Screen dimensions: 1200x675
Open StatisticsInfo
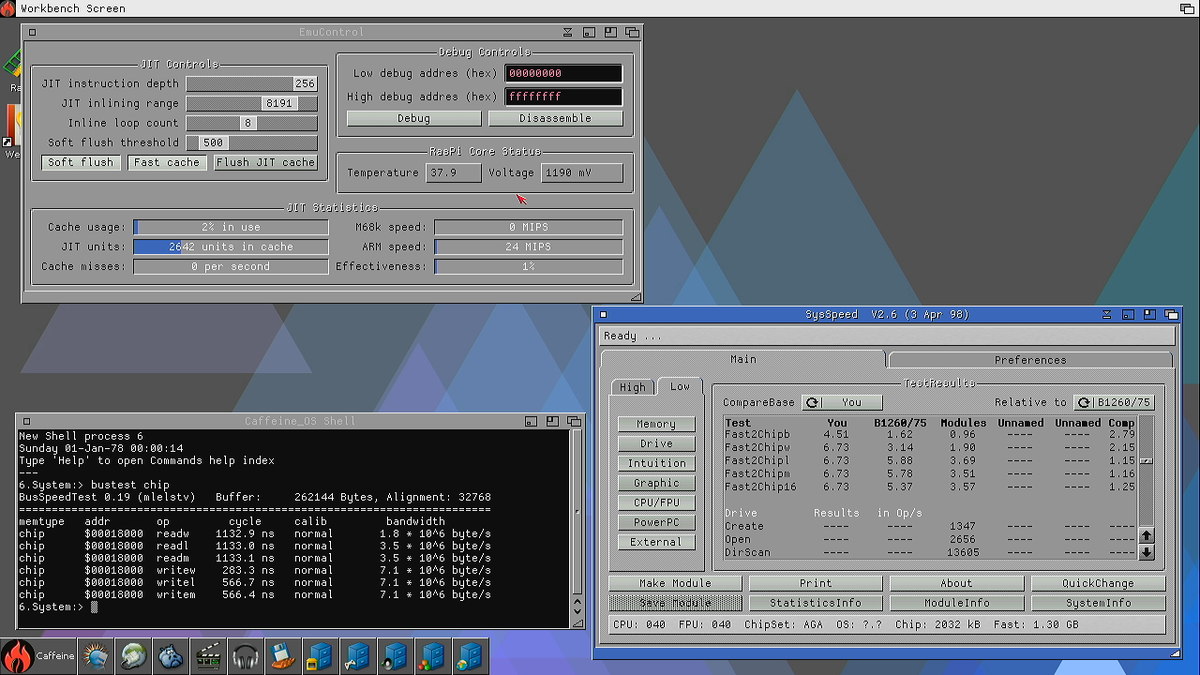coord(815,603)
